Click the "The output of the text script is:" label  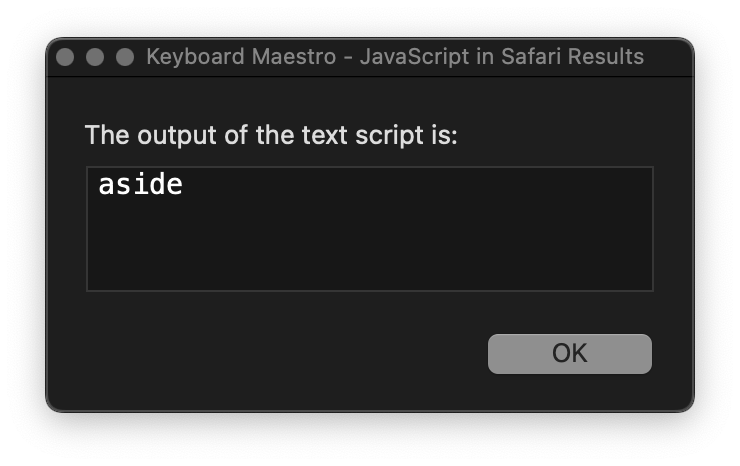pos(271,135)
